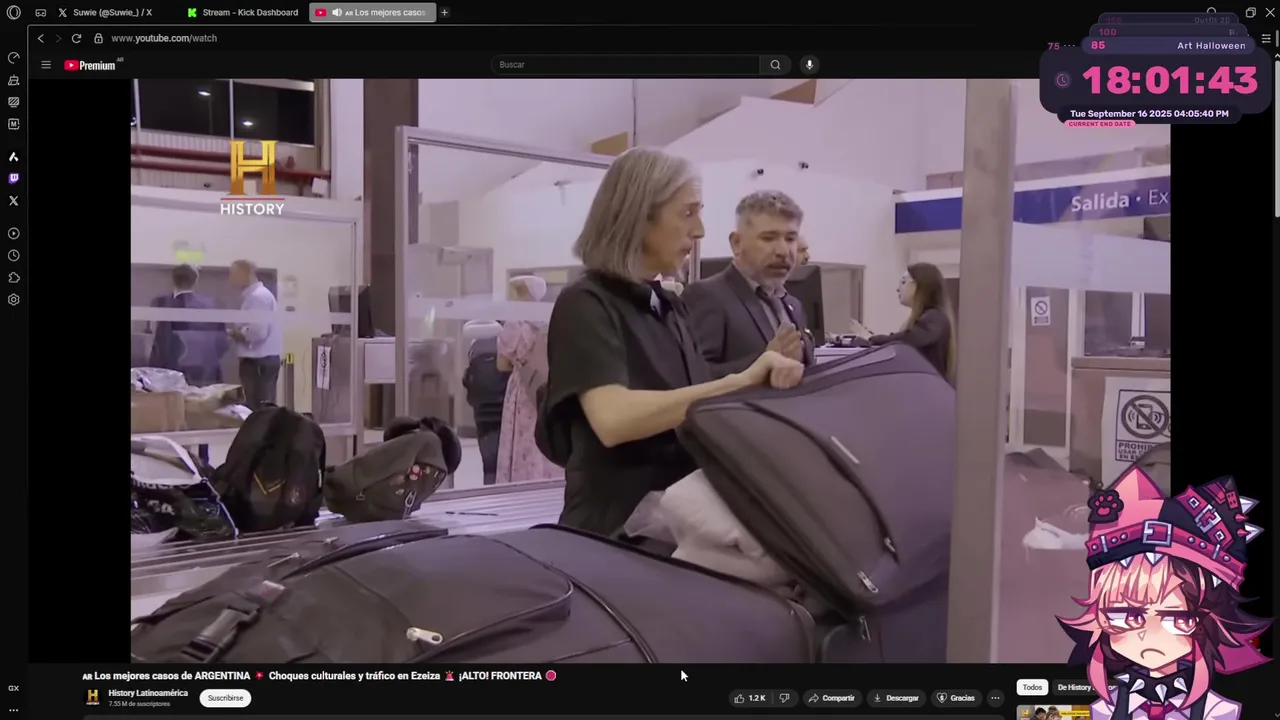Image resolution: width=1280 pixels, height=720 pixels.
Task: Open X panel in sidebar
Action: point(13,201)
